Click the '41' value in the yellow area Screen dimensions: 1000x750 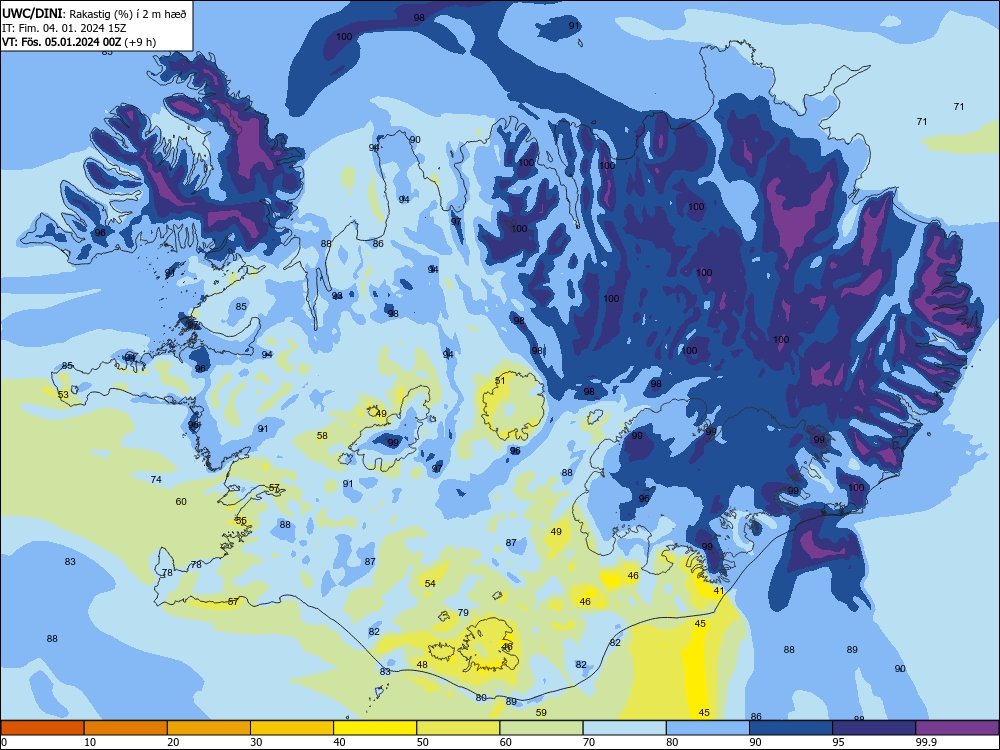719,591
